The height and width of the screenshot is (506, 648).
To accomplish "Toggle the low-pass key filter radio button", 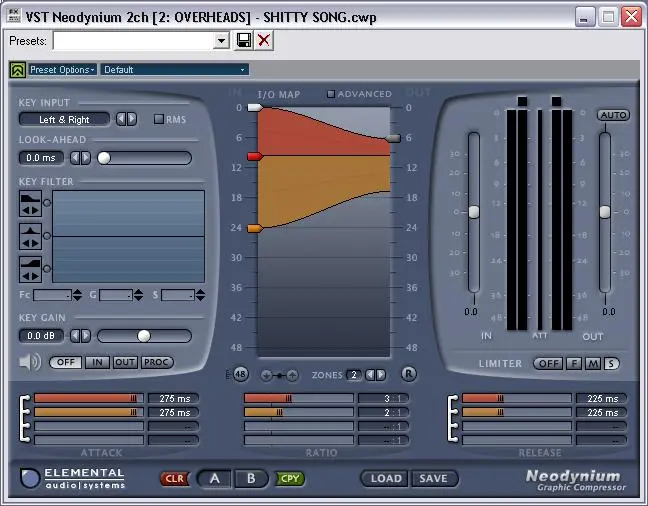I will [47, 203].
